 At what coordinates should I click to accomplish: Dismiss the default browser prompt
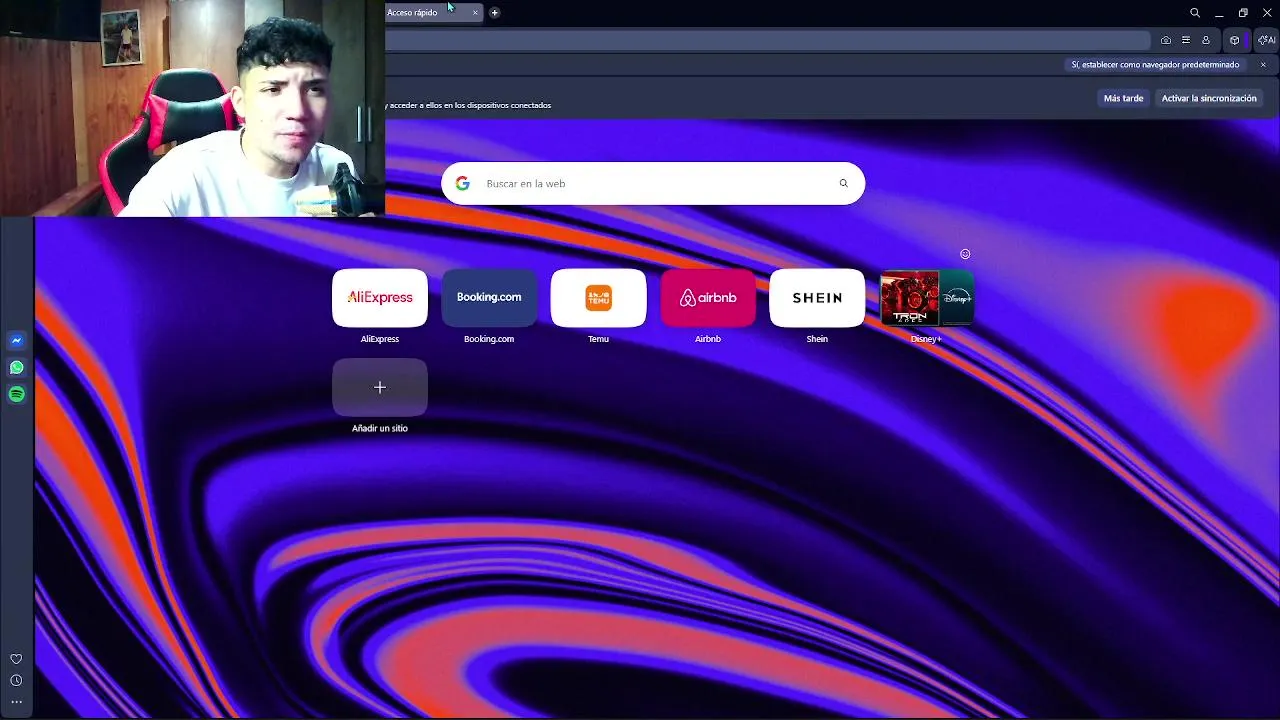1263,64
